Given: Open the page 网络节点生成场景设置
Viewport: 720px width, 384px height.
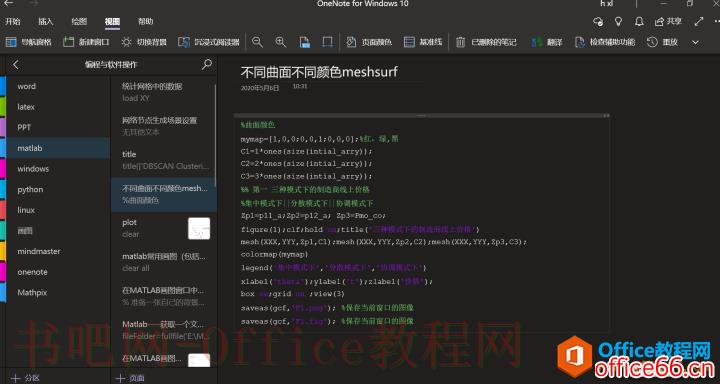Looking at the screenshot, I should (163, 126).
